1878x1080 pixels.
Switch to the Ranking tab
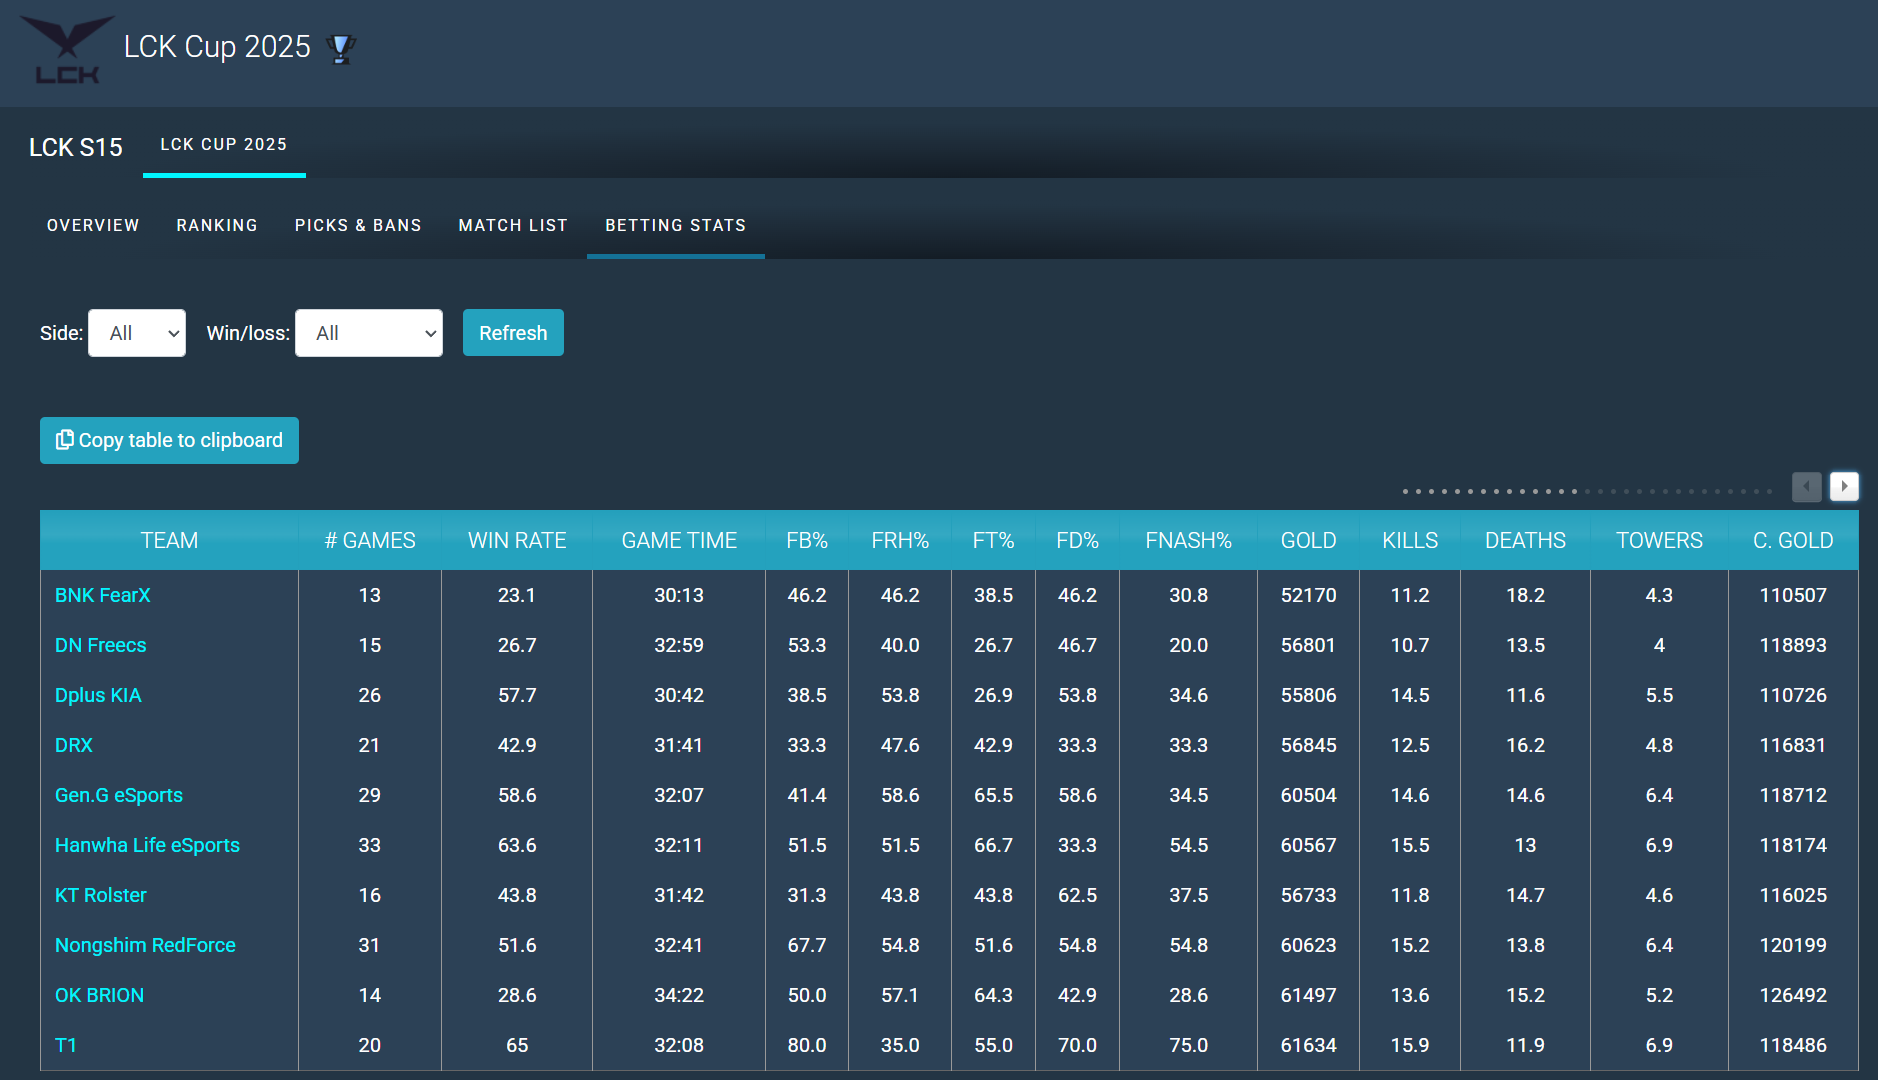tap(217, 225)
